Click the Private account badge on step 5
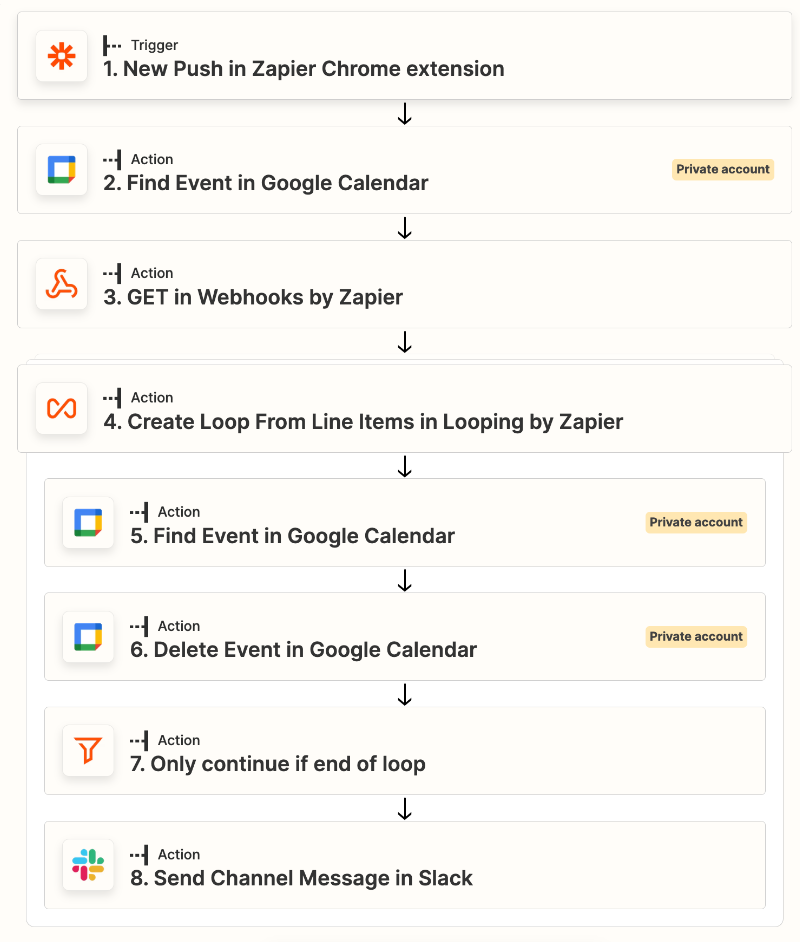Image resolution: width=800 pixels, height=942 pixels. pyautogui.click(x=696, y=522)
